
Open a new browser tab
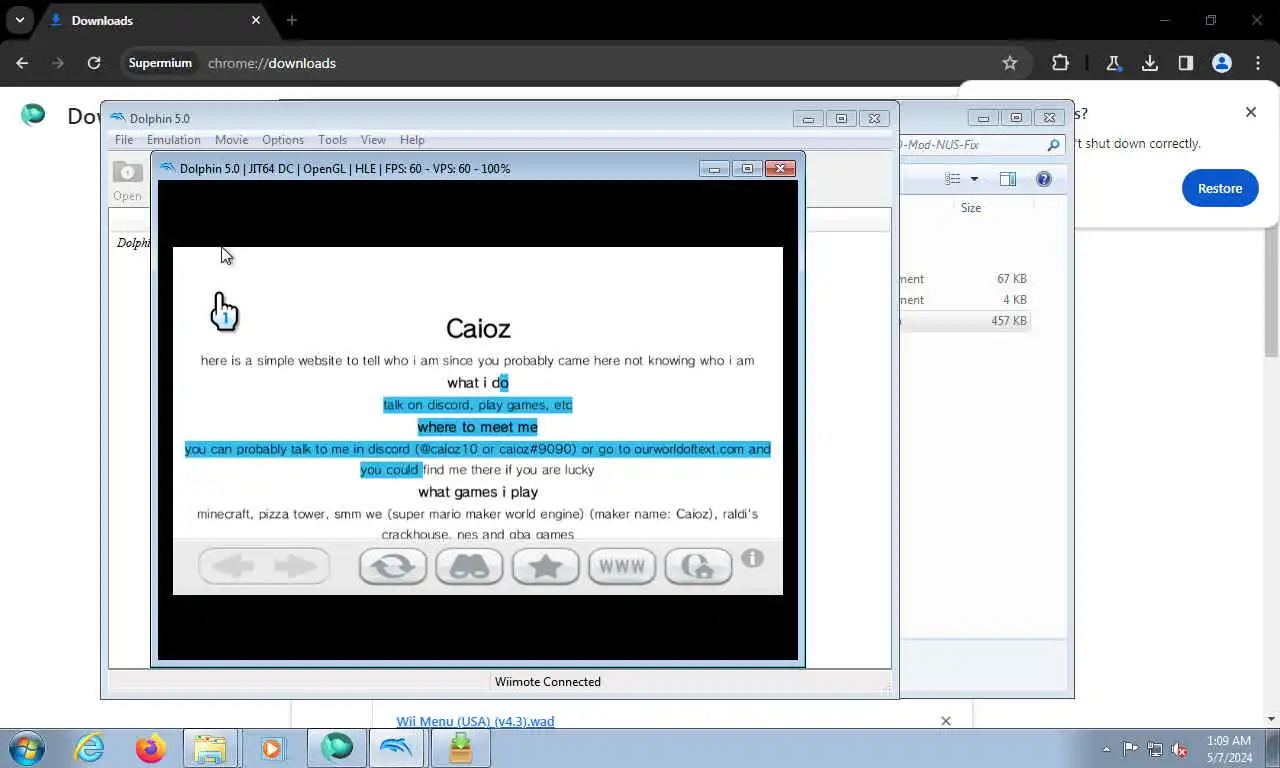point(292,20)
